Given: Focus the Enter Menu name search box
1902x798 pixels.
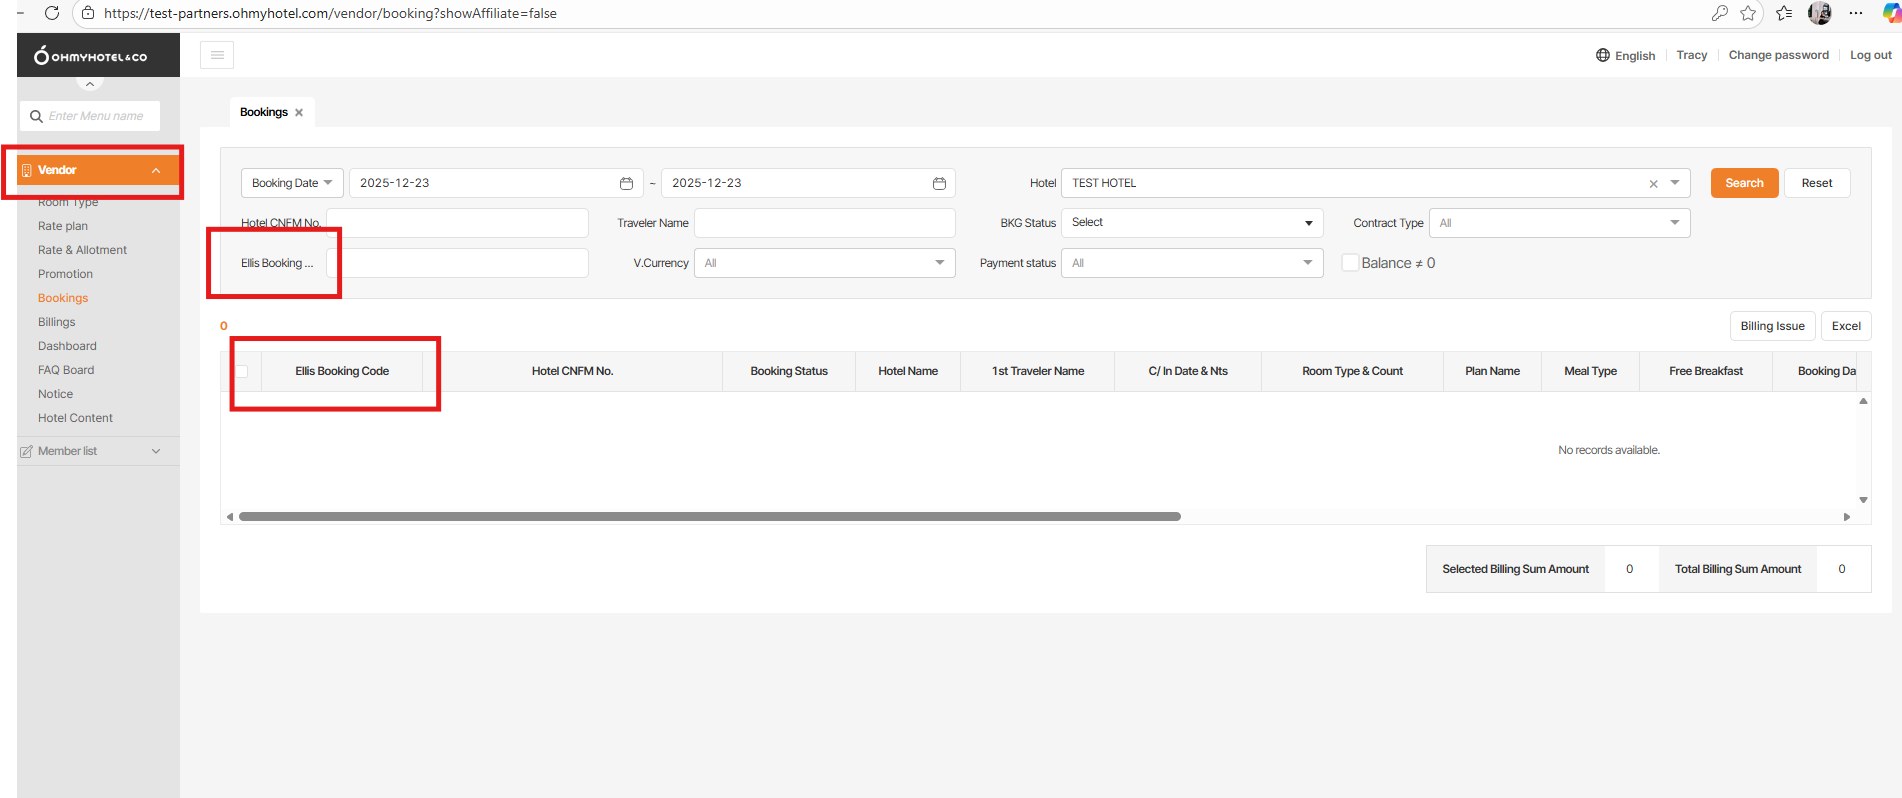Looking at the screenshot, I should click(90, 116).
